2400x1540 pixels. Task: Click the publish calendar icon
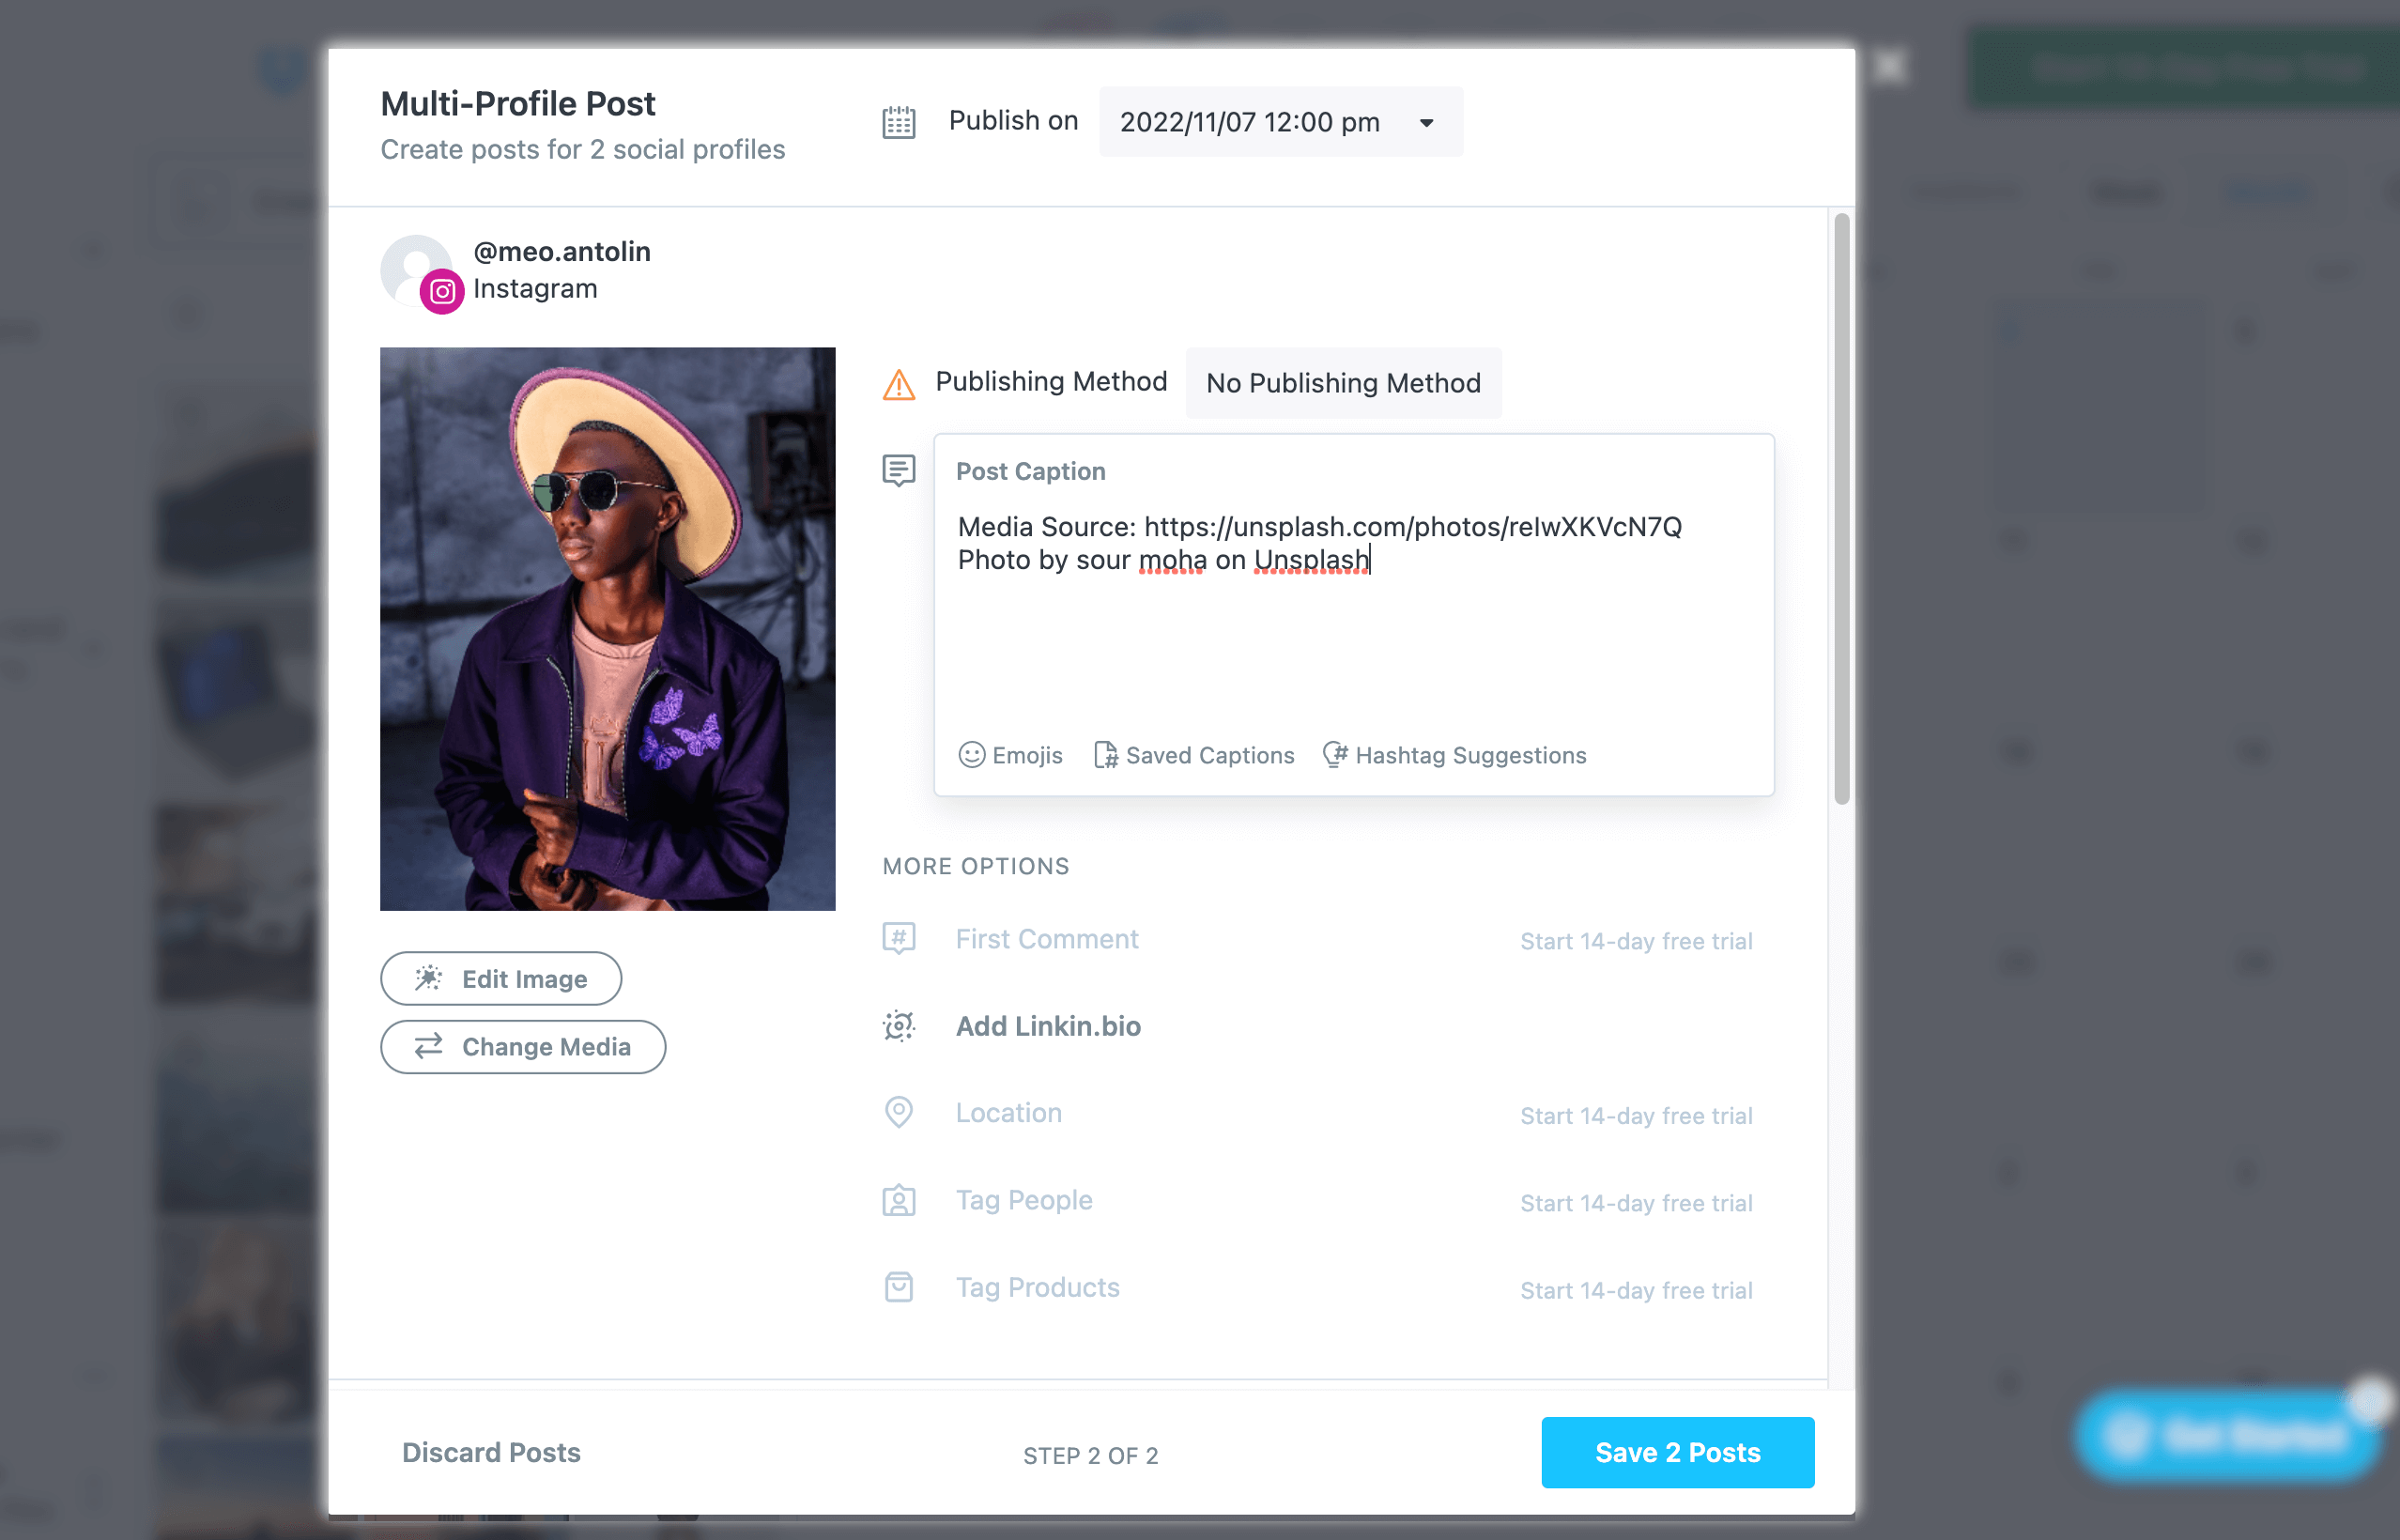point(898,121)
